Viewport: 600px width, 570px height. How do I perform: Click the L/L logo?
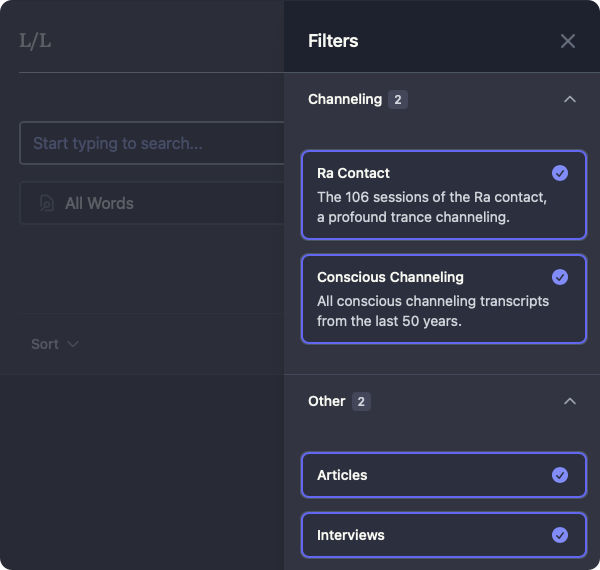pos(35,41)
